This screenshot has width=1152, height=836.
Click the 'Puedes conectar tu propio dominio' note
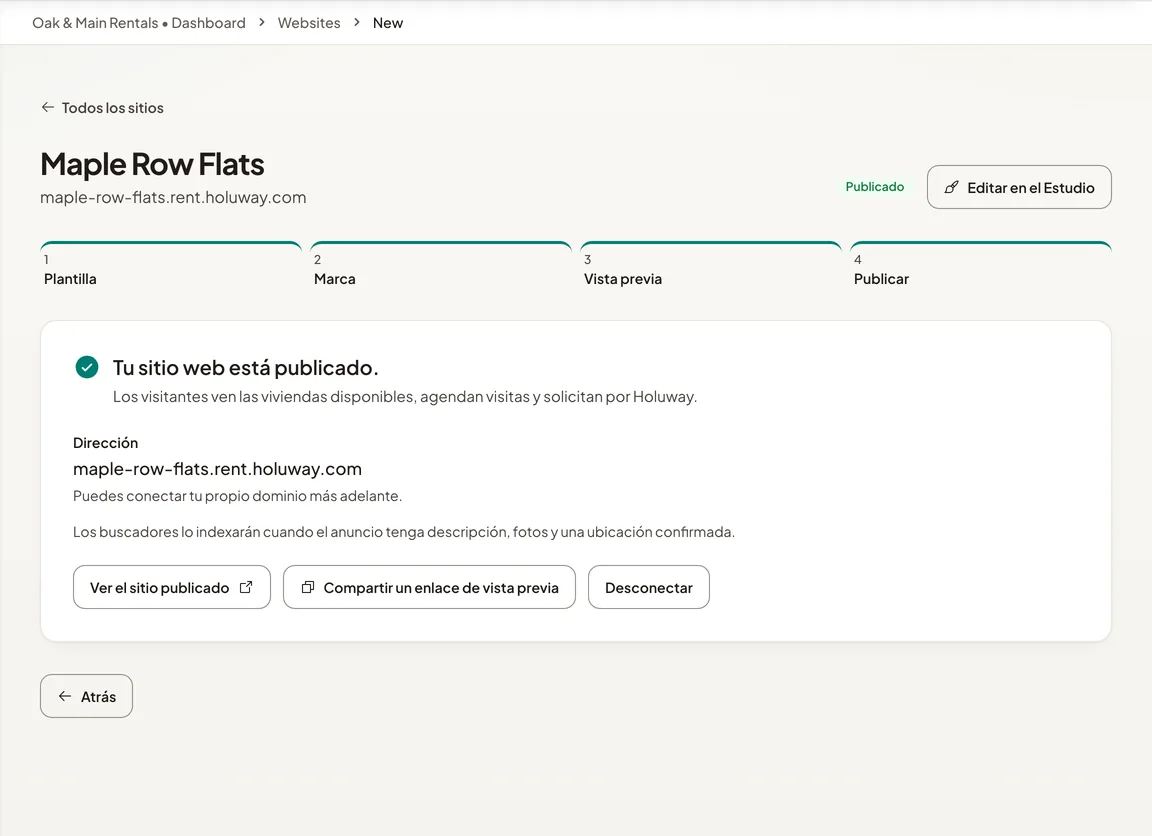coord(237,496)
